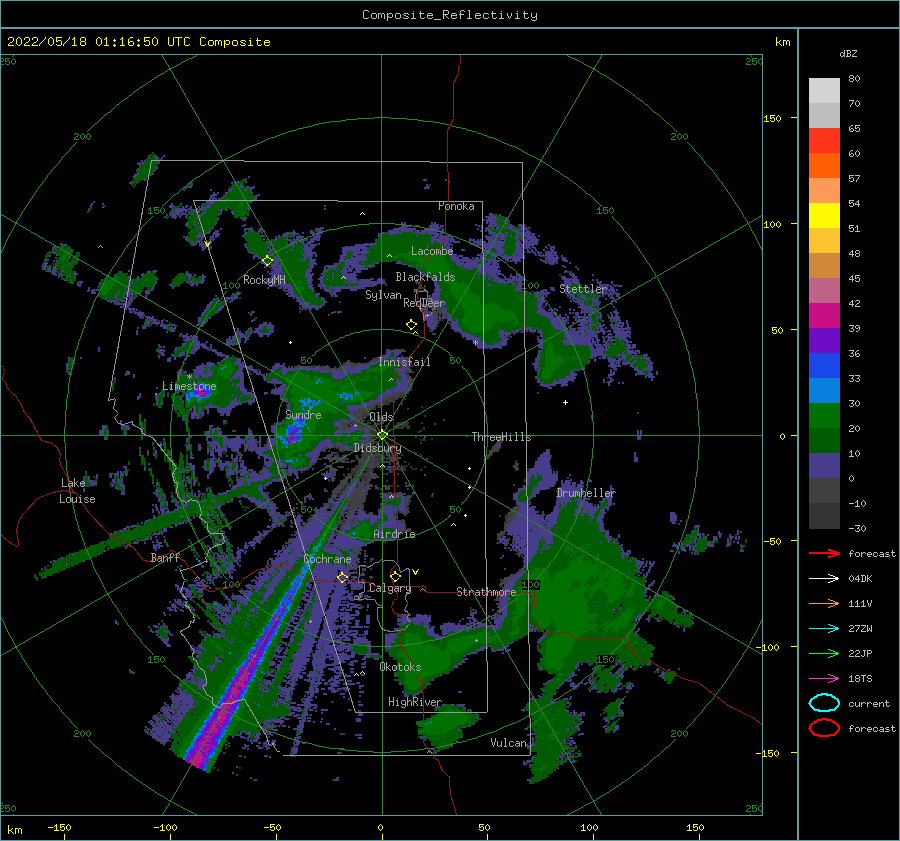Select the Didsbury city label

(x=378, y=448)
